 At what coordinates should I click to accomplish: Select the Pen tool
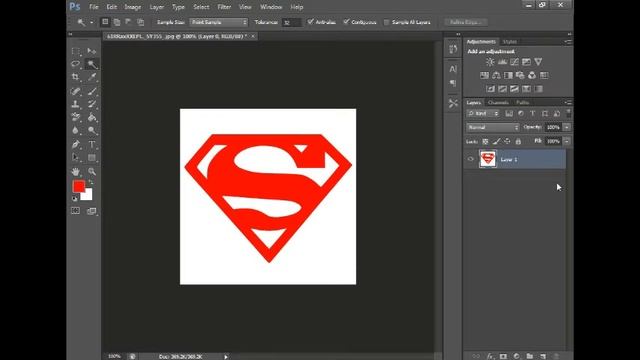76,144
